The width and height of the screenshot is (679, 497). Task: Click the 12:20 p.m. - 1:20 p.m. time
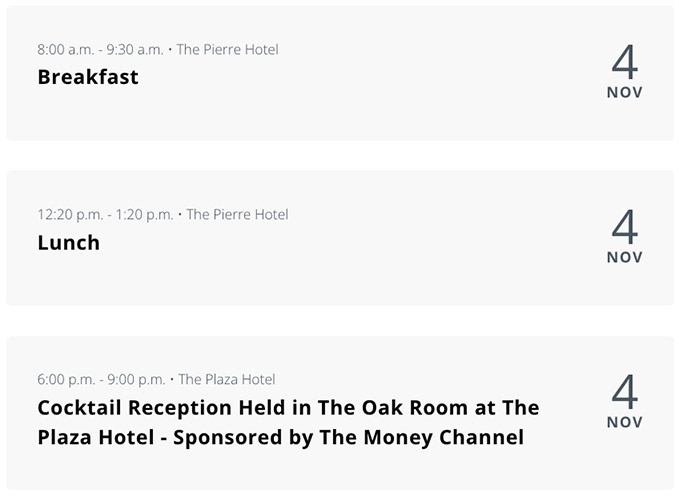pyautogui.click(x=105, y=214)
